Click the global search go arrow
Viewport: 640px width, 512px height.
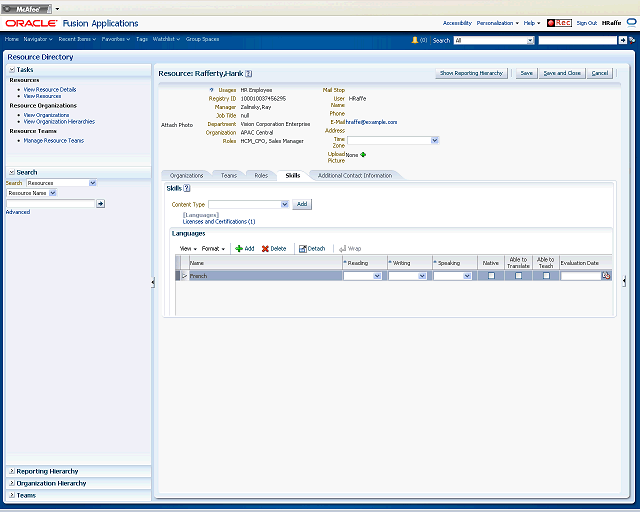pyautogui.click(x=622, y=40)
